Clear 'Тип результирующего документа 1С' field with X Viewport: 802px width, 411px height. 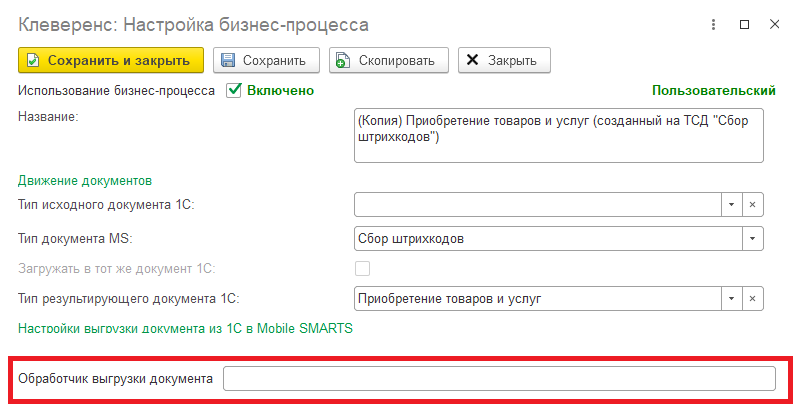[752, 299]
